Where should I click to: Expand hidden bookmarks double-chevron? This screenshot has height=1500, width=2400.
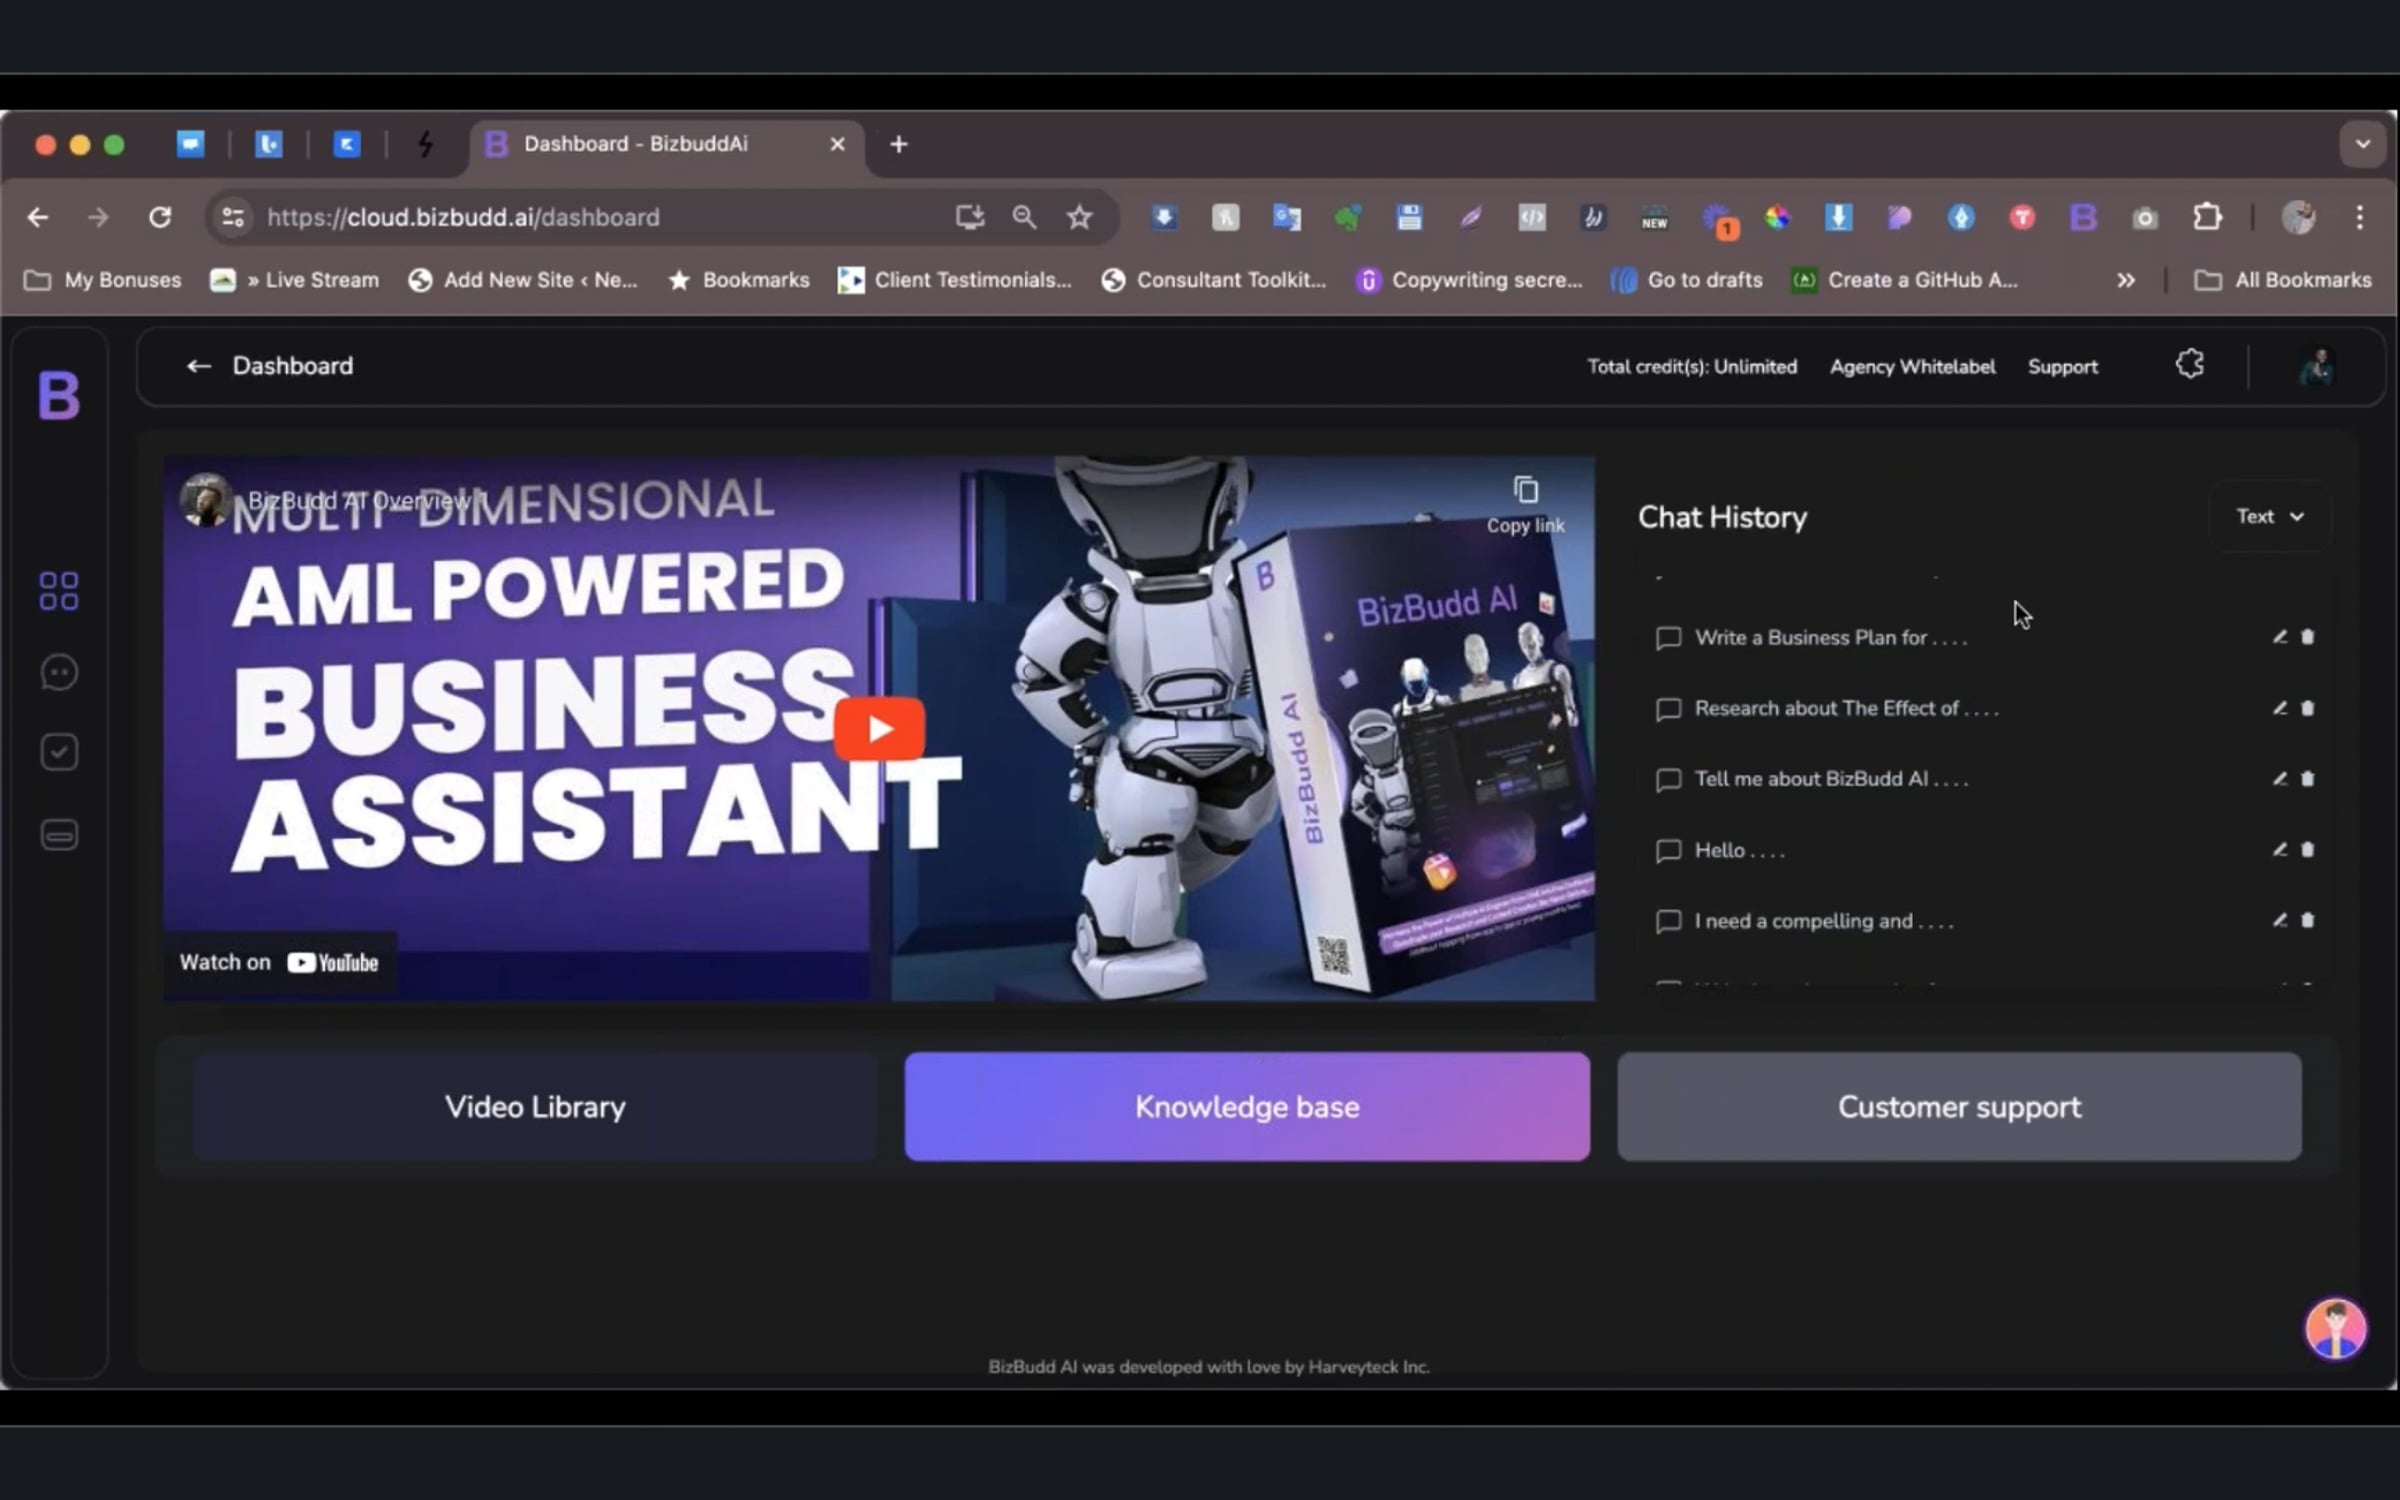2126,280
